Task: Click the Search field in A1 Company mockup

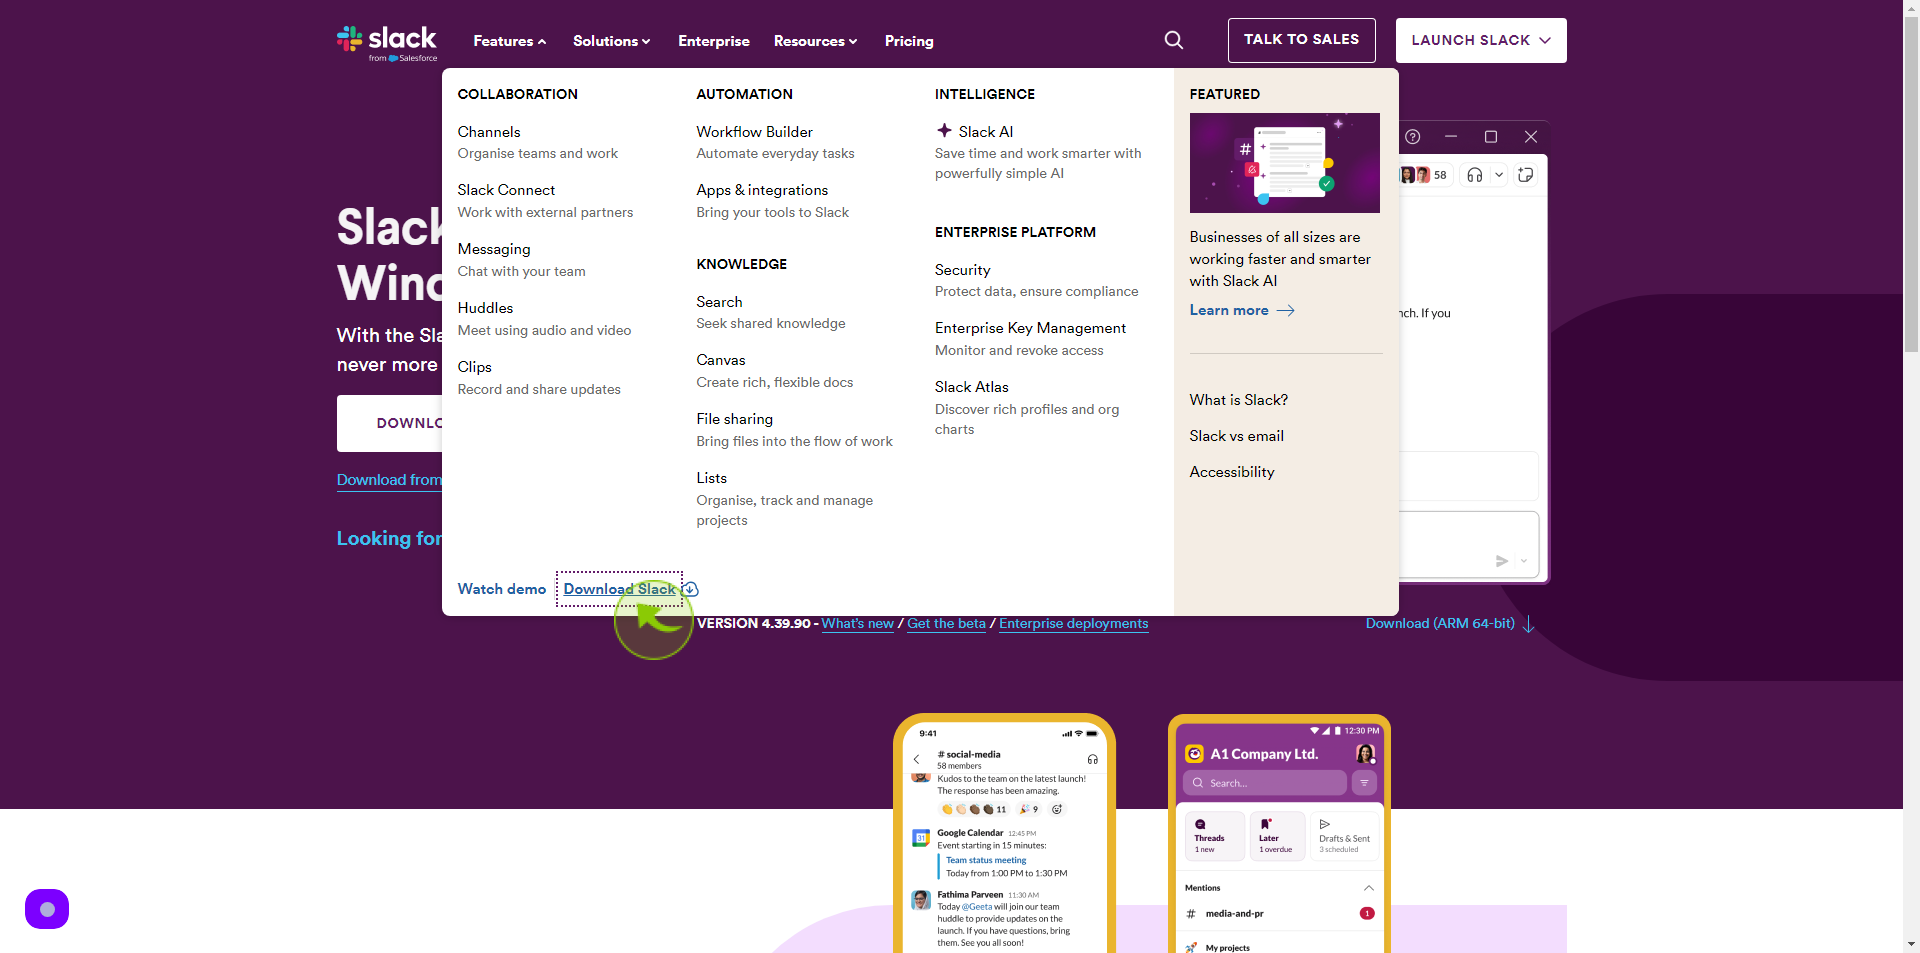Action: (1265, 783)
